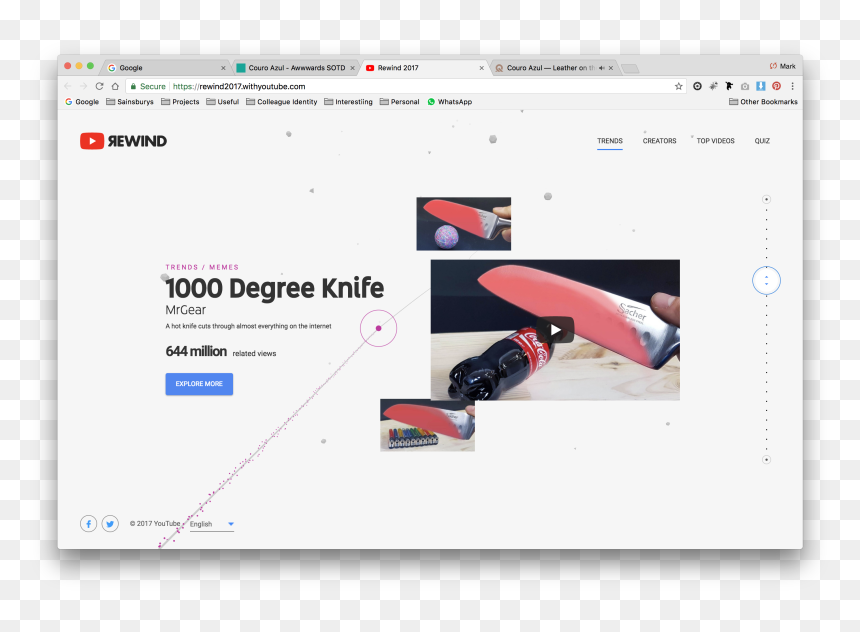Close the Rewind 2017 tab
The height and width of the screenshot is (632, 860).
point(482,68)
